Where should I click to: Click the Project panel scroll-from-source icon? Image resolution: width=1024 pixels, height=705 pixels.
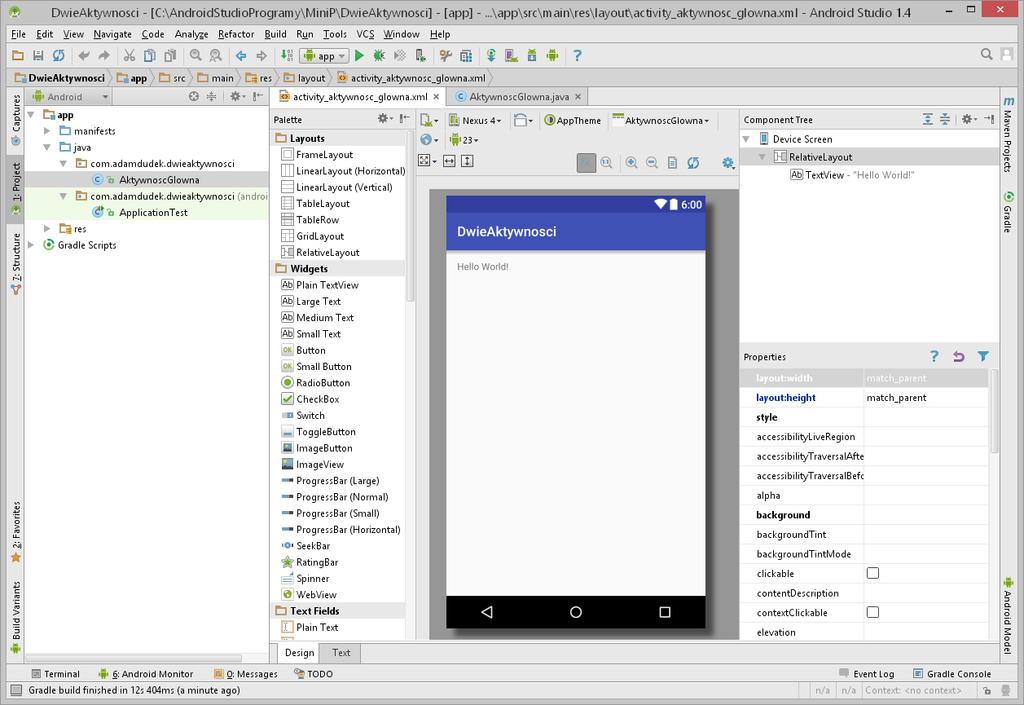pyautogui.click(x=194, y=97)
